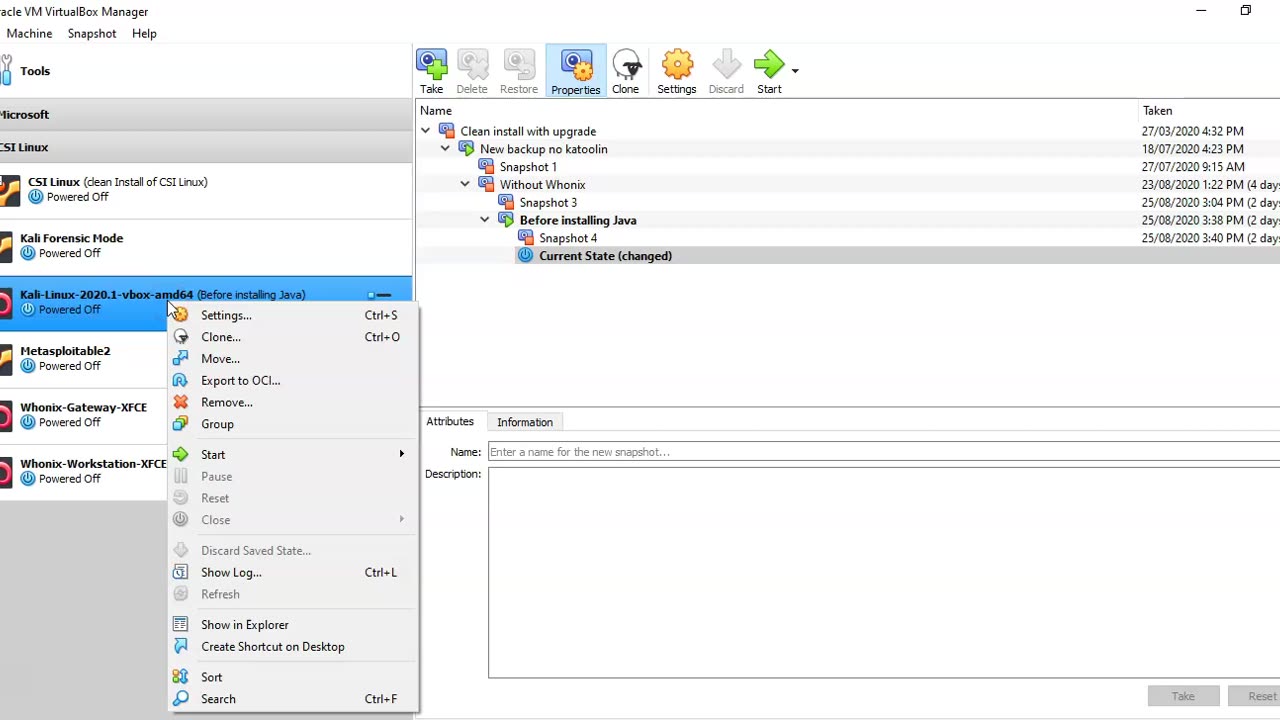Click the Take button below description
Screen dimensions: 1280x720
(x=1183, y=696)
